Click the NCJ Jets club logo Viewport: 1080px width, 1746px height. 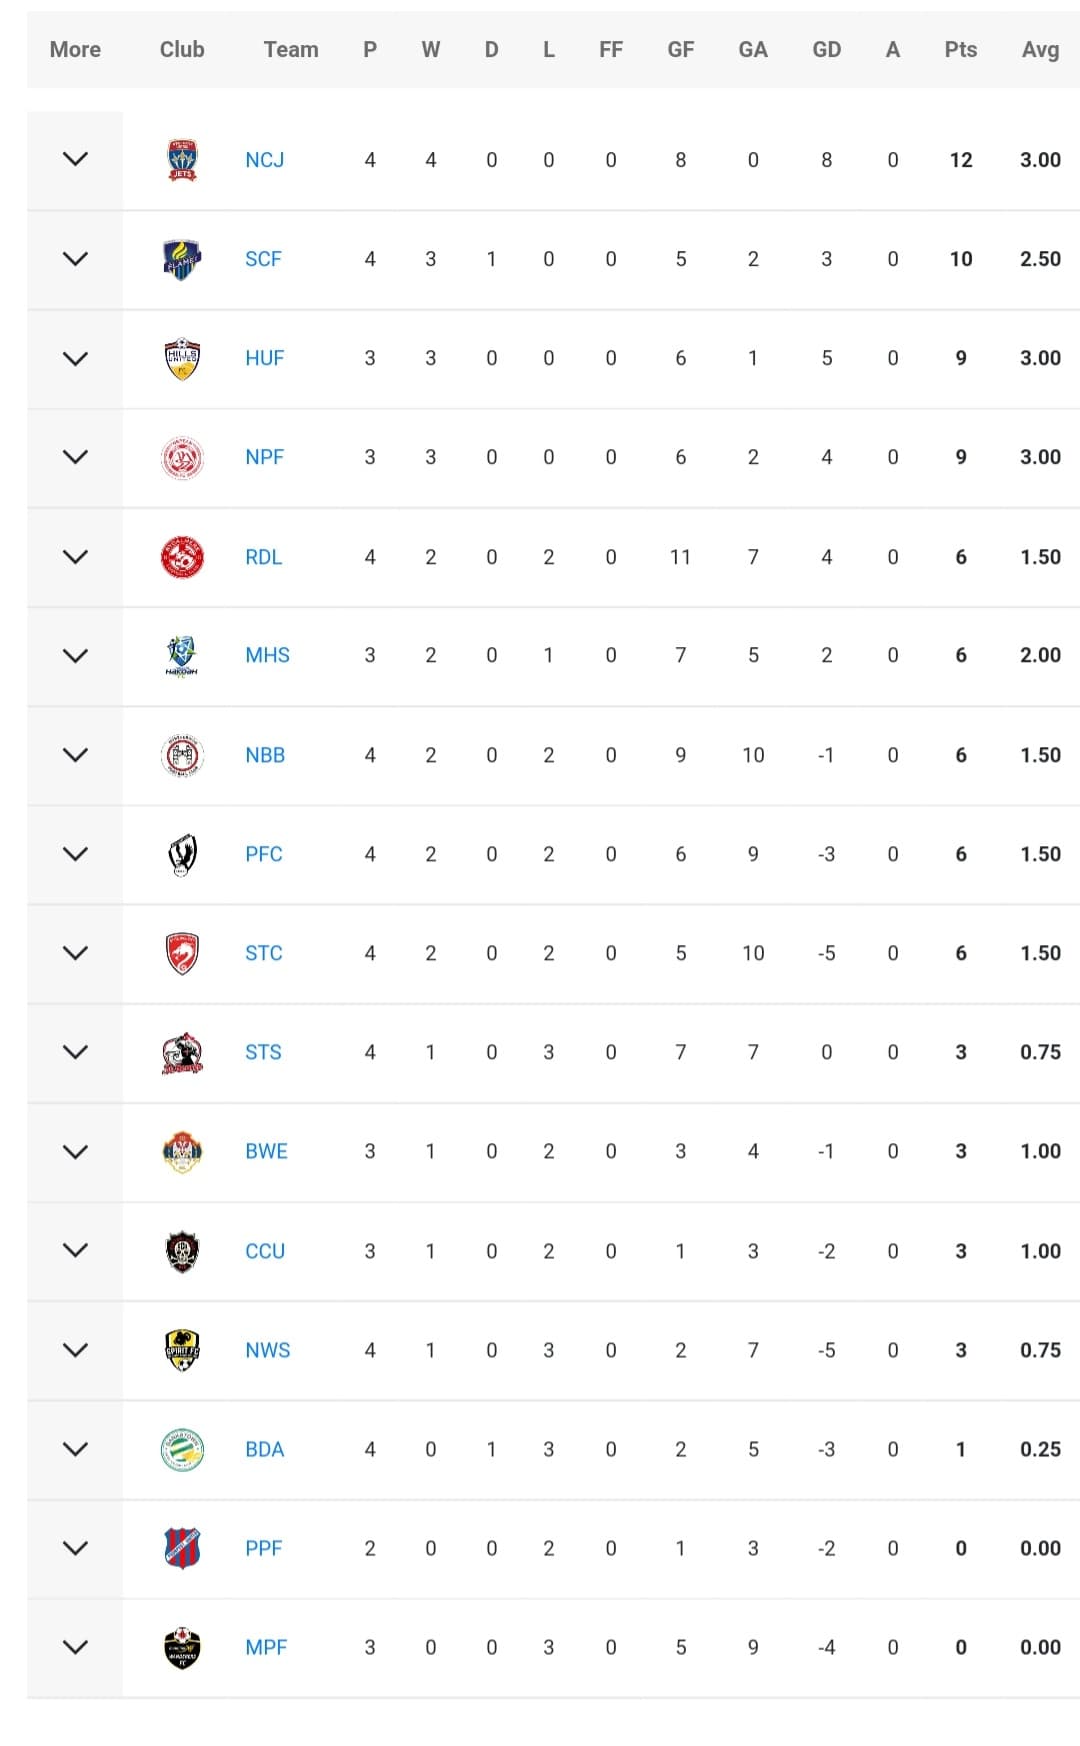point(182,160)
